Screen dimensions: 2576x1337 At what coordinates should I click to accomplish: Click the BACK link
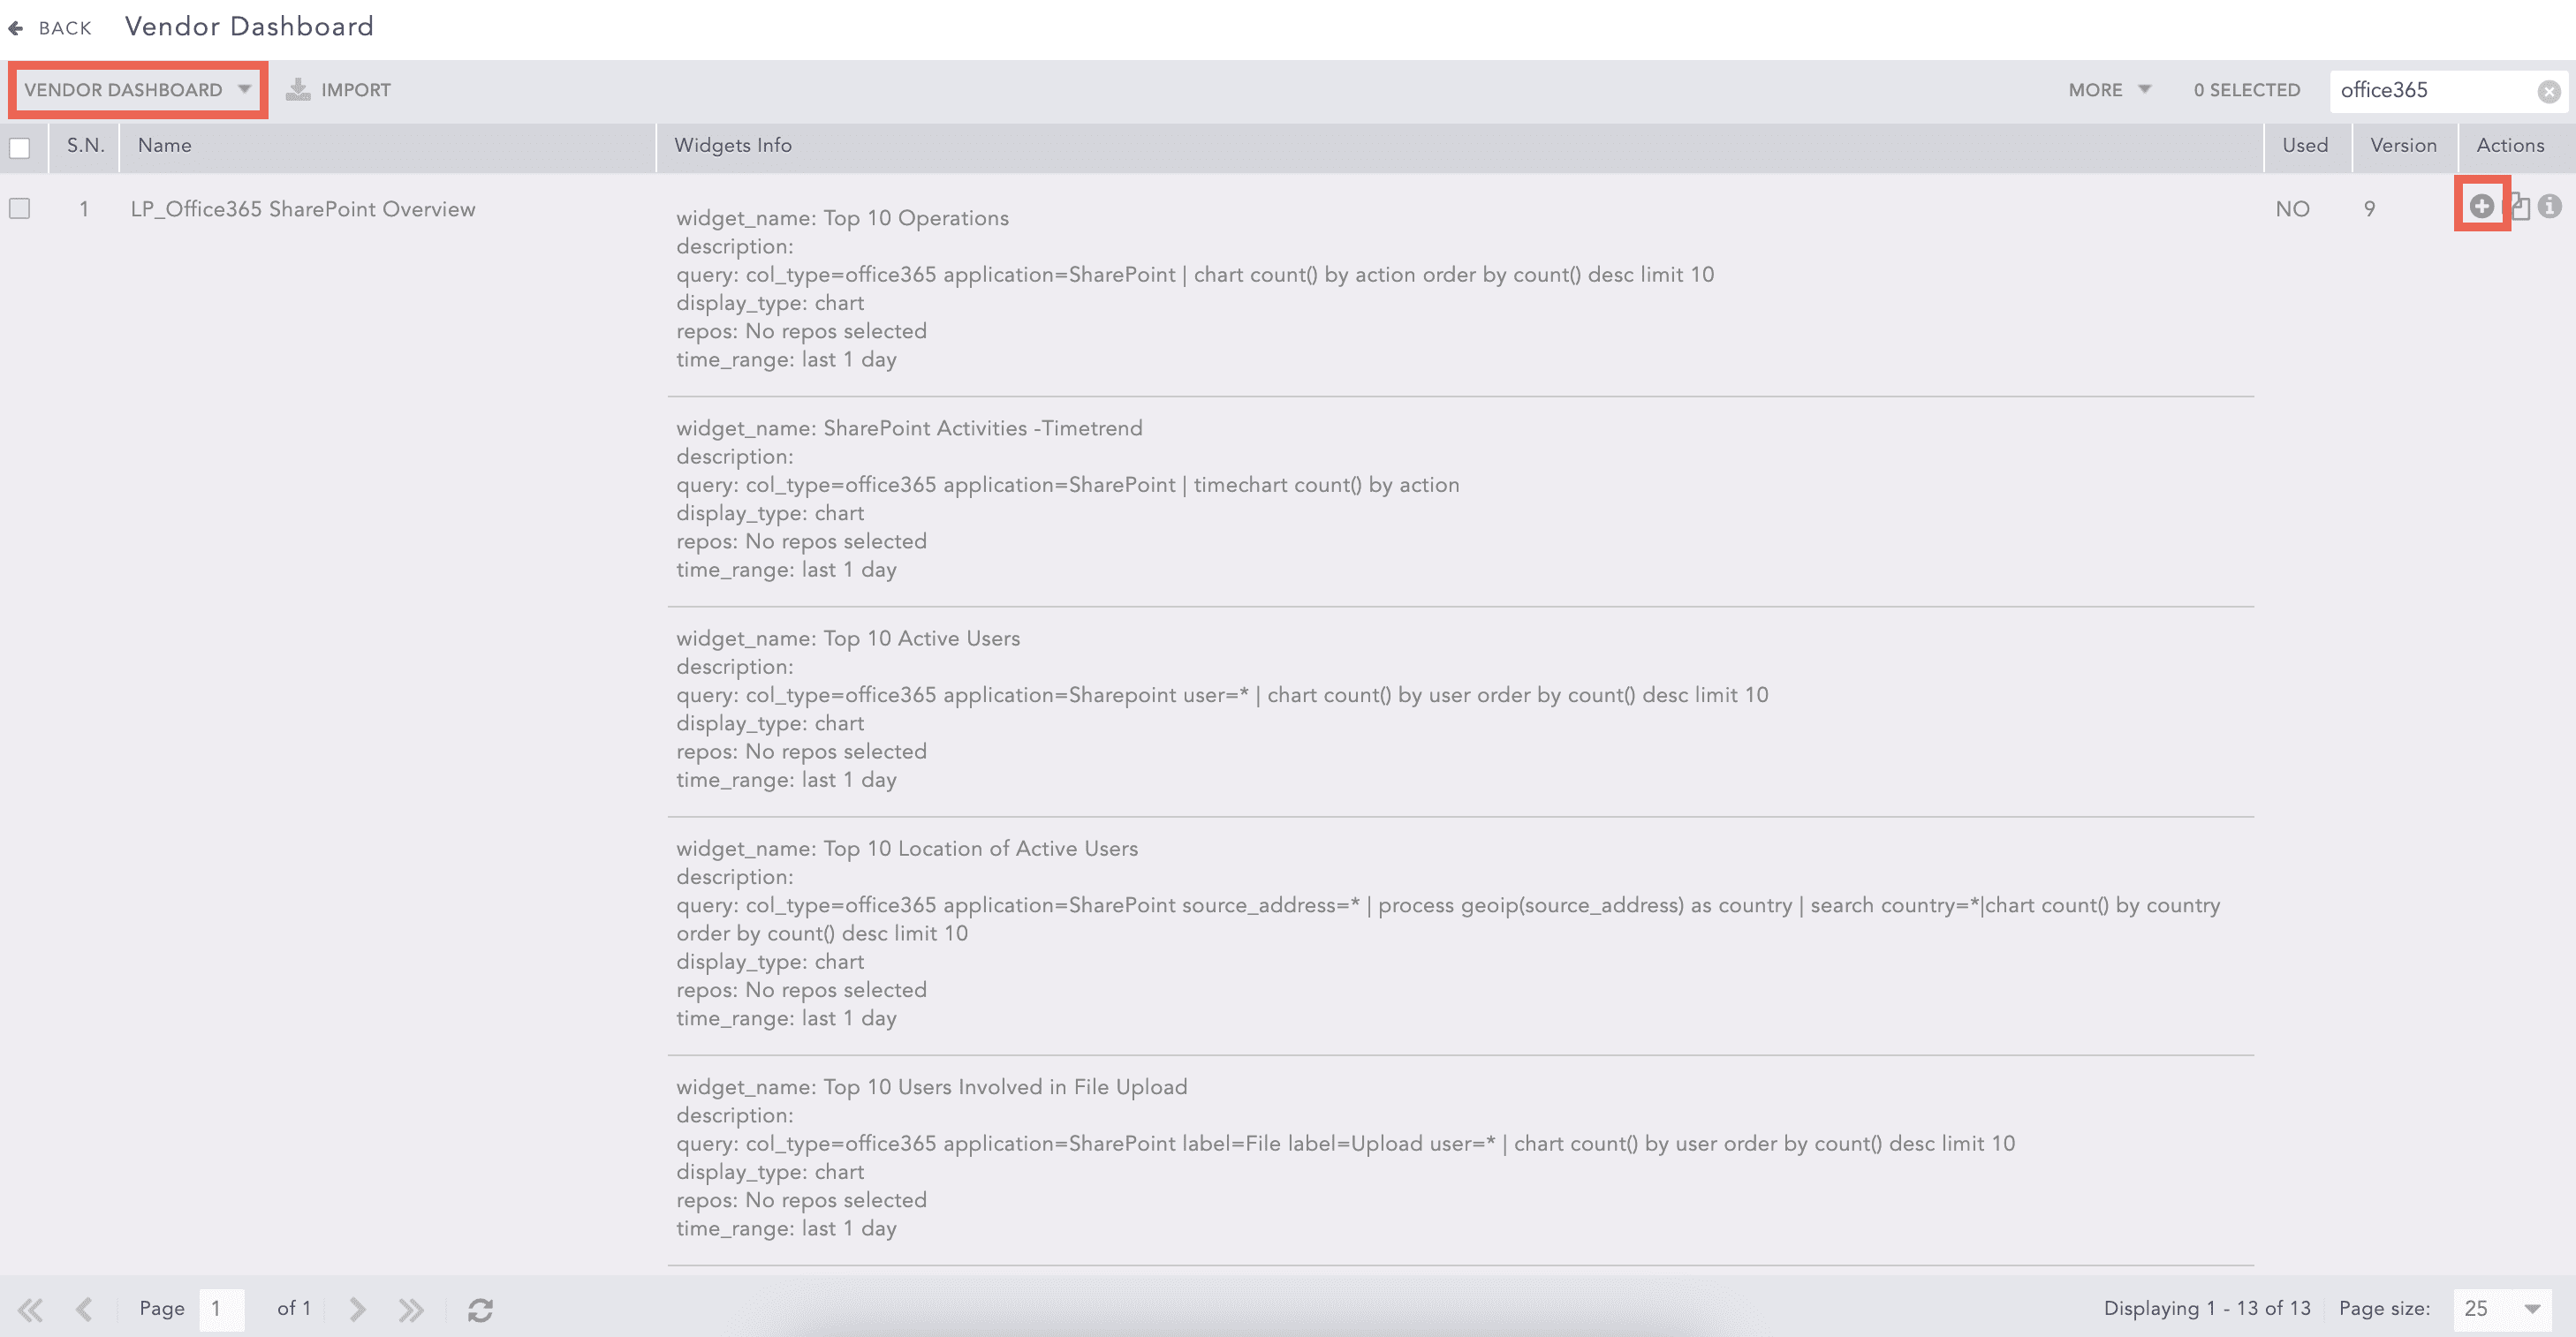pyautogui.click(x=65, y=28)
